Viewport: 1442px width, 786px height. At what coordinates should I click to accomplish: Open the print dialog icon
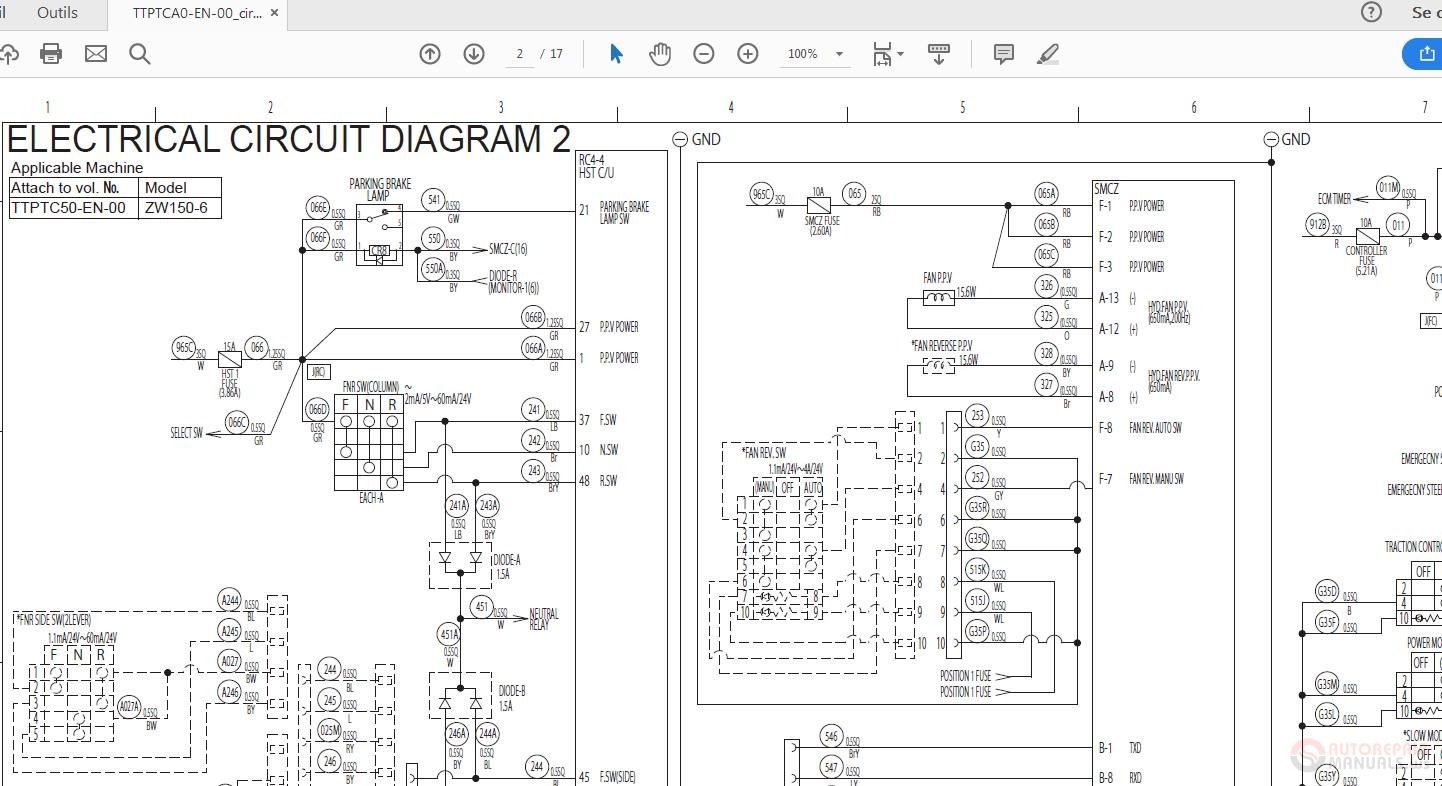51,54
